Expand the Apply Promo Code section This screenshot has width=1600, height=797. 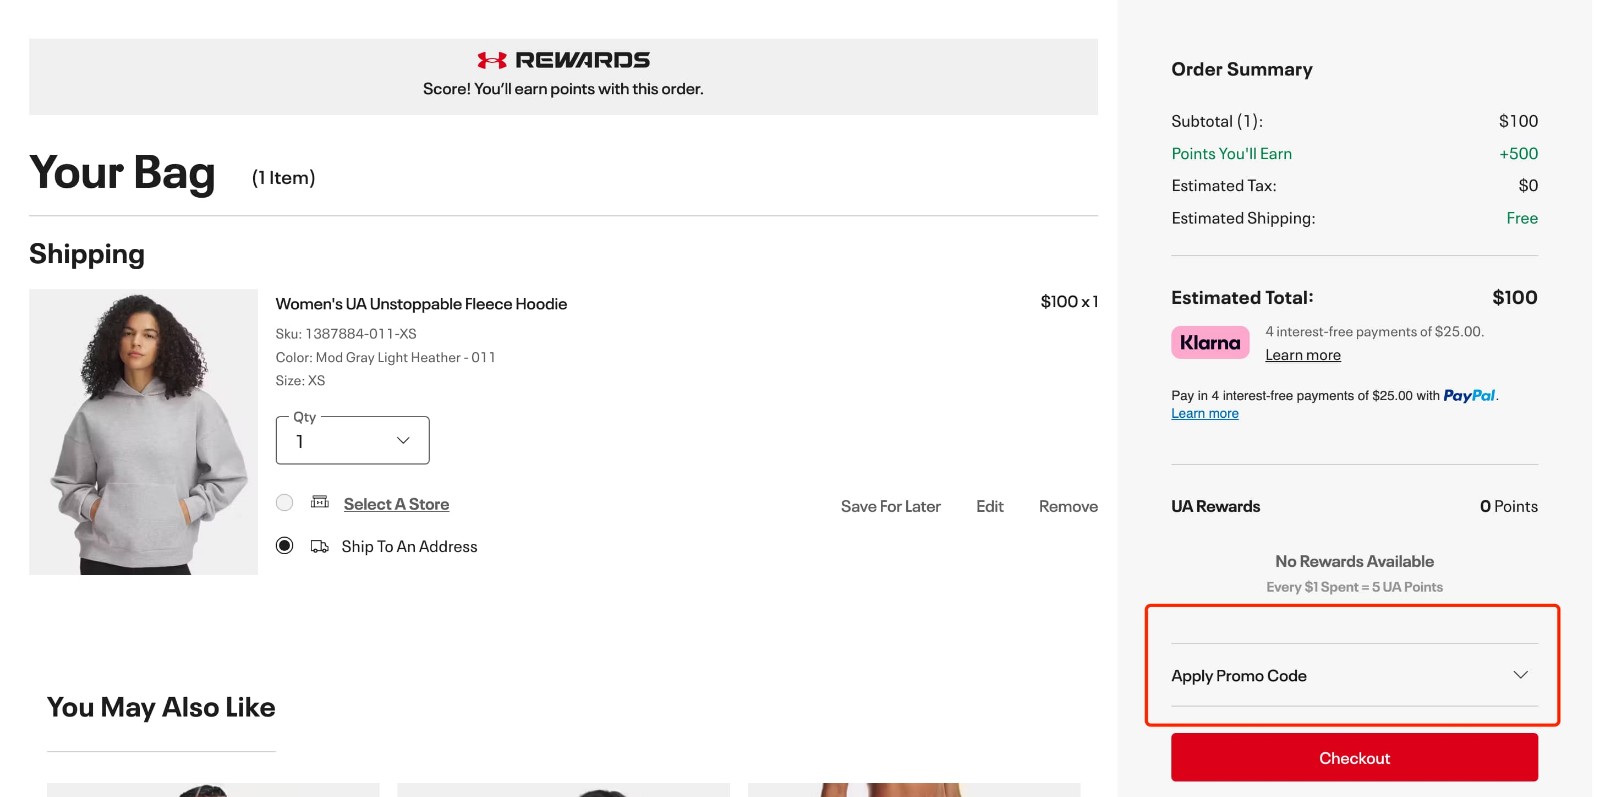[x=1239, y=675]
